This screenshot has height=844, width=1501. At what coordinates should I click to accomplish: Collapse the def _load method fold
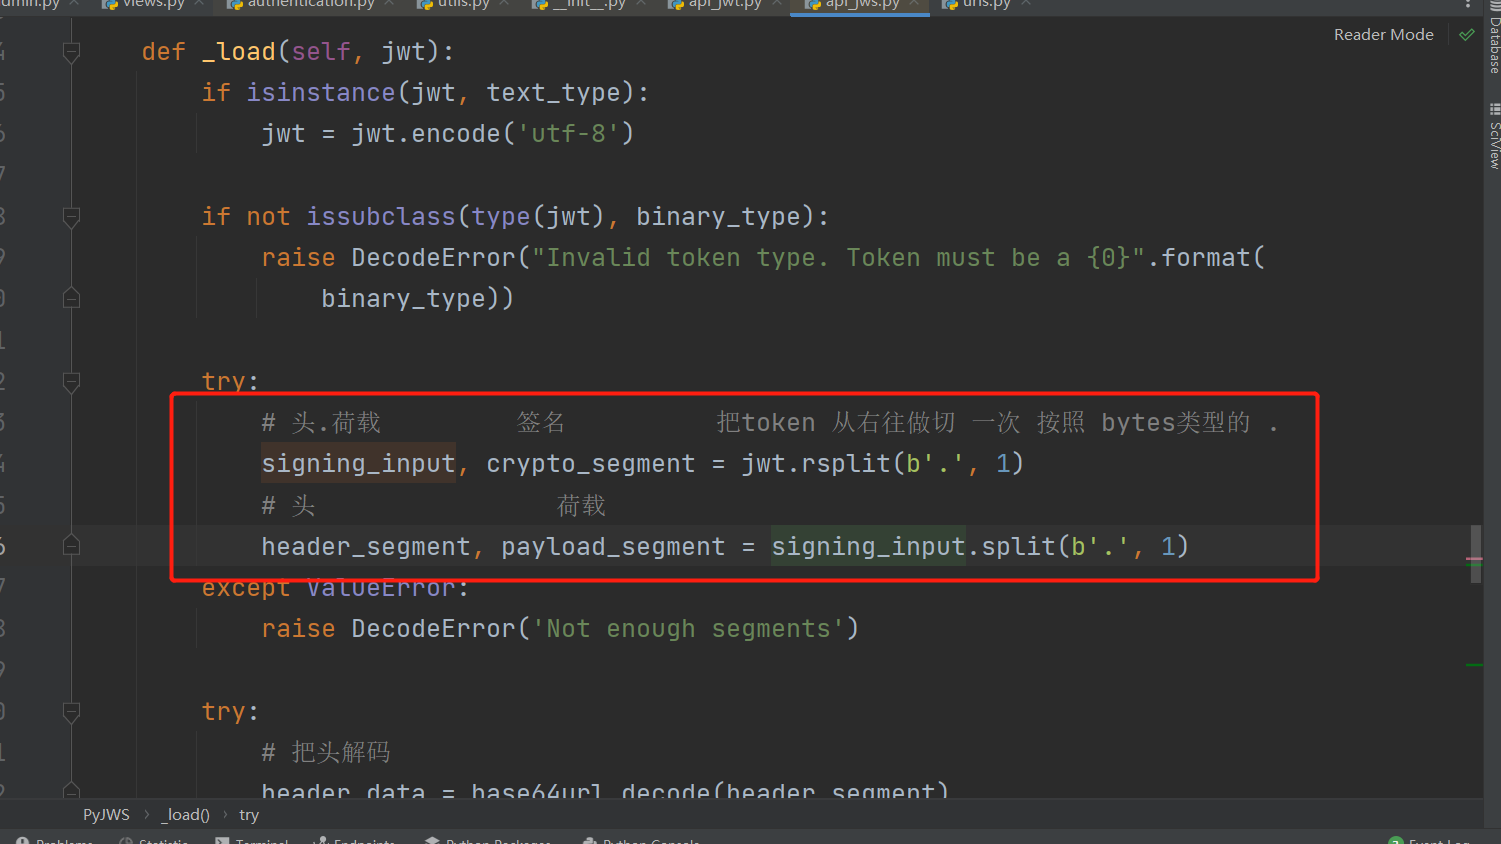point(71,52)
